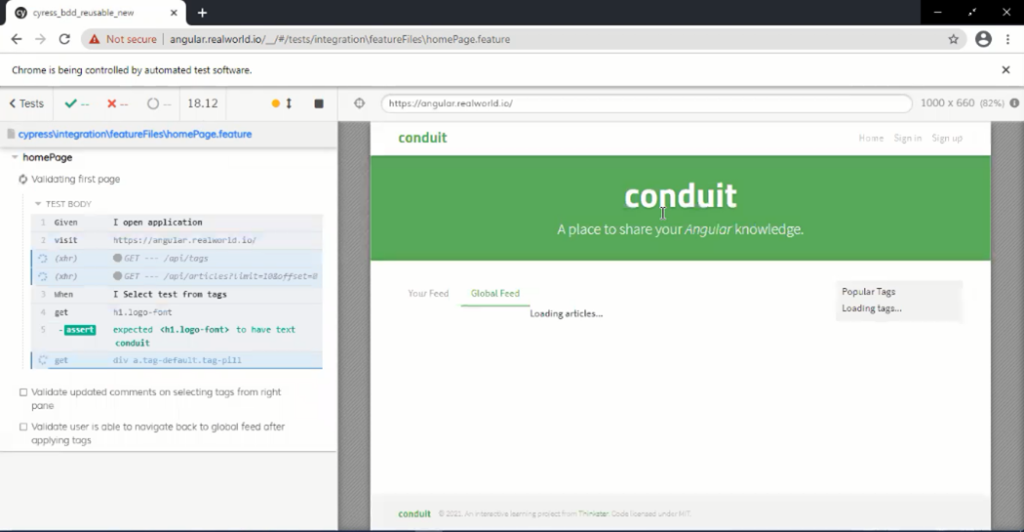Open the Chrome profile avatar icon

[984, 39]
